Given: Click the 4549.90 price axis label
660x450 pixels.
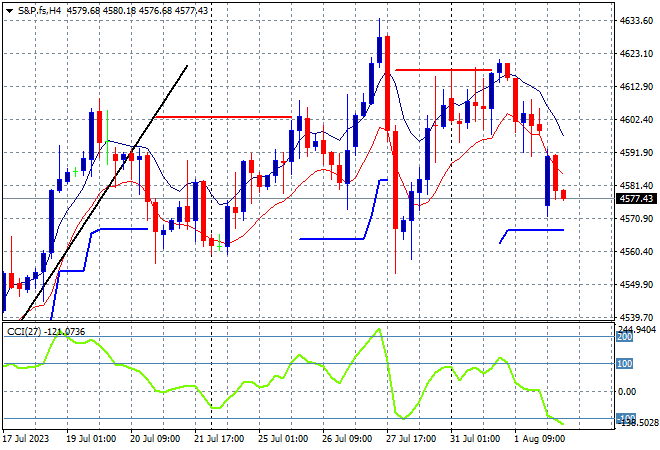Looking at the screenshot, I should [x=636, y=285].
